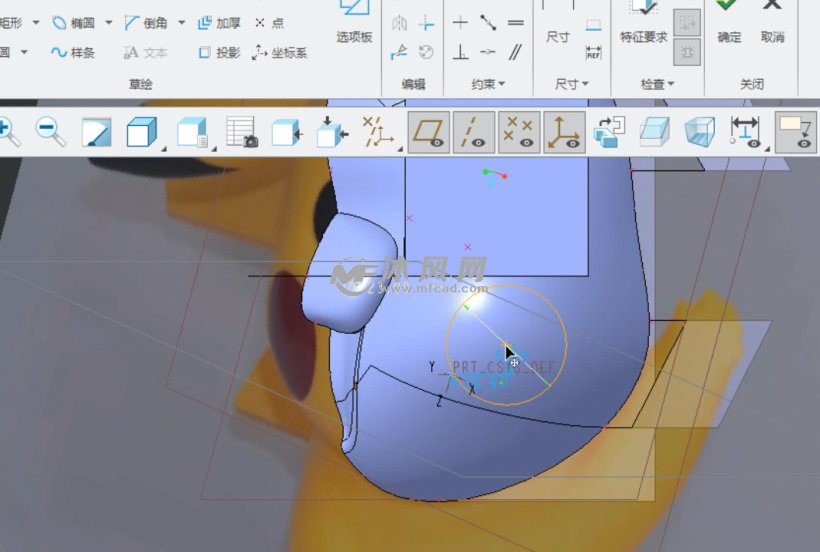Click the REF reference dimension icon
This screenshot has width=820, height=552.
(594, 53)
